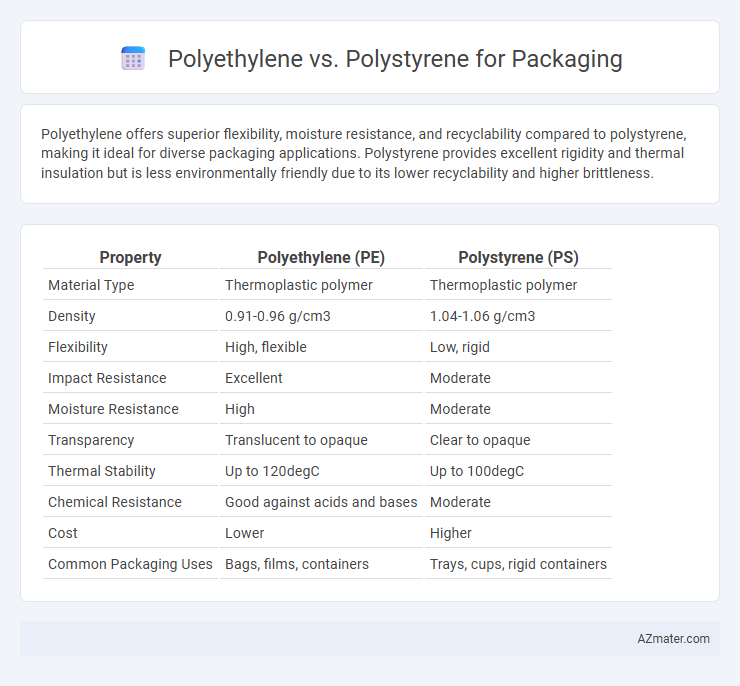The width and height of the screenshot is (740, 686).
Task: Click the title Polyethylene vs. Polystyrene for Packaging
Action: 395,59
